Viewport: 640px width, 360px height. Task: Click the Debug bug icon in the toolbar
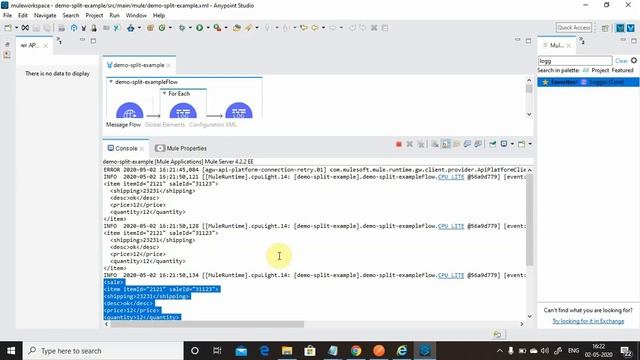point(182,28)
